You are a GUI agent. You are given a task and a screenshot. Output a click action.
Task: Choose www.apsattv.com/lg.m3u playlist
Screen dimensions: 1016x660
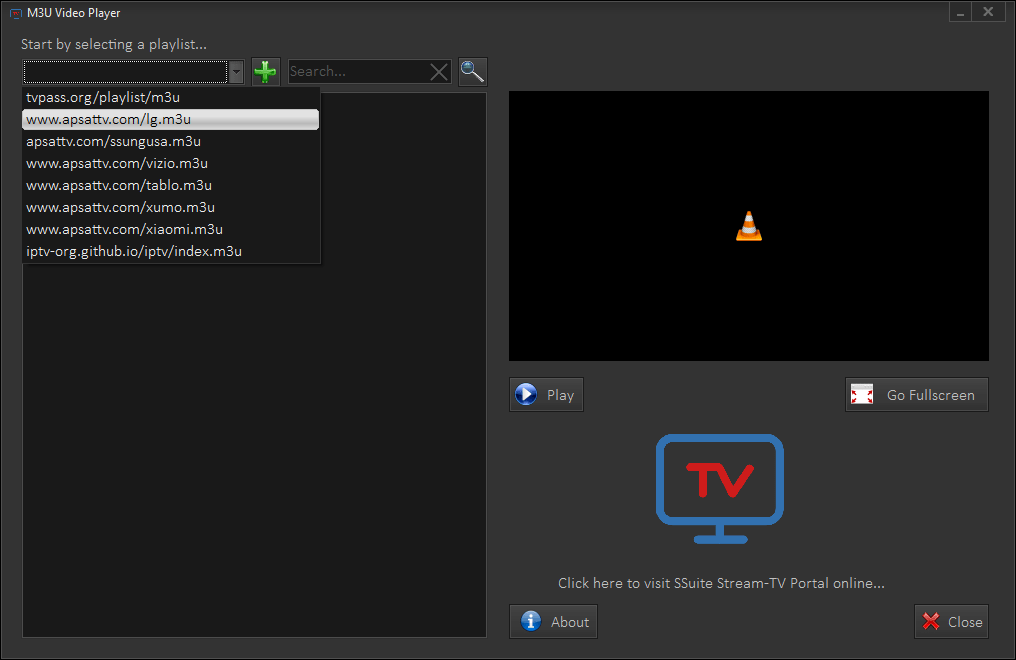(108, 119)
